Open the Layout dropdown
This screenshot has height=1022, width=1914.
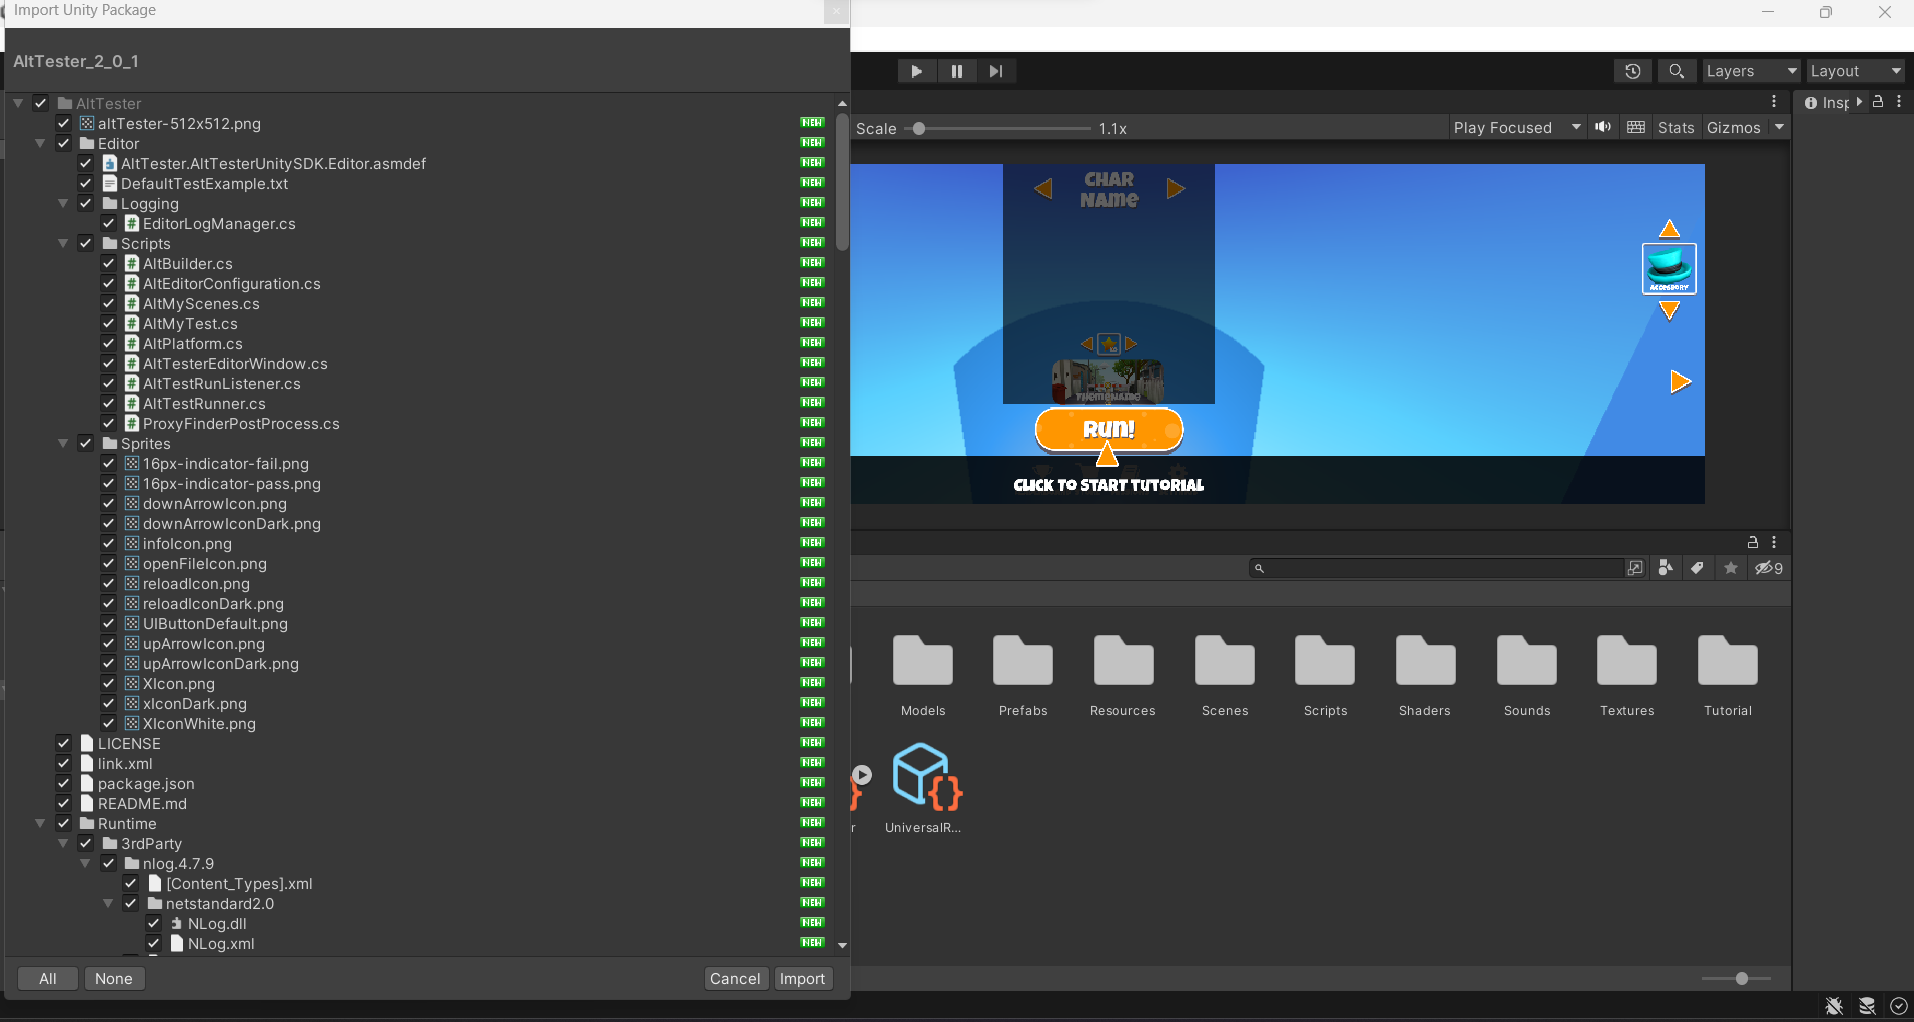(1855, 71)
